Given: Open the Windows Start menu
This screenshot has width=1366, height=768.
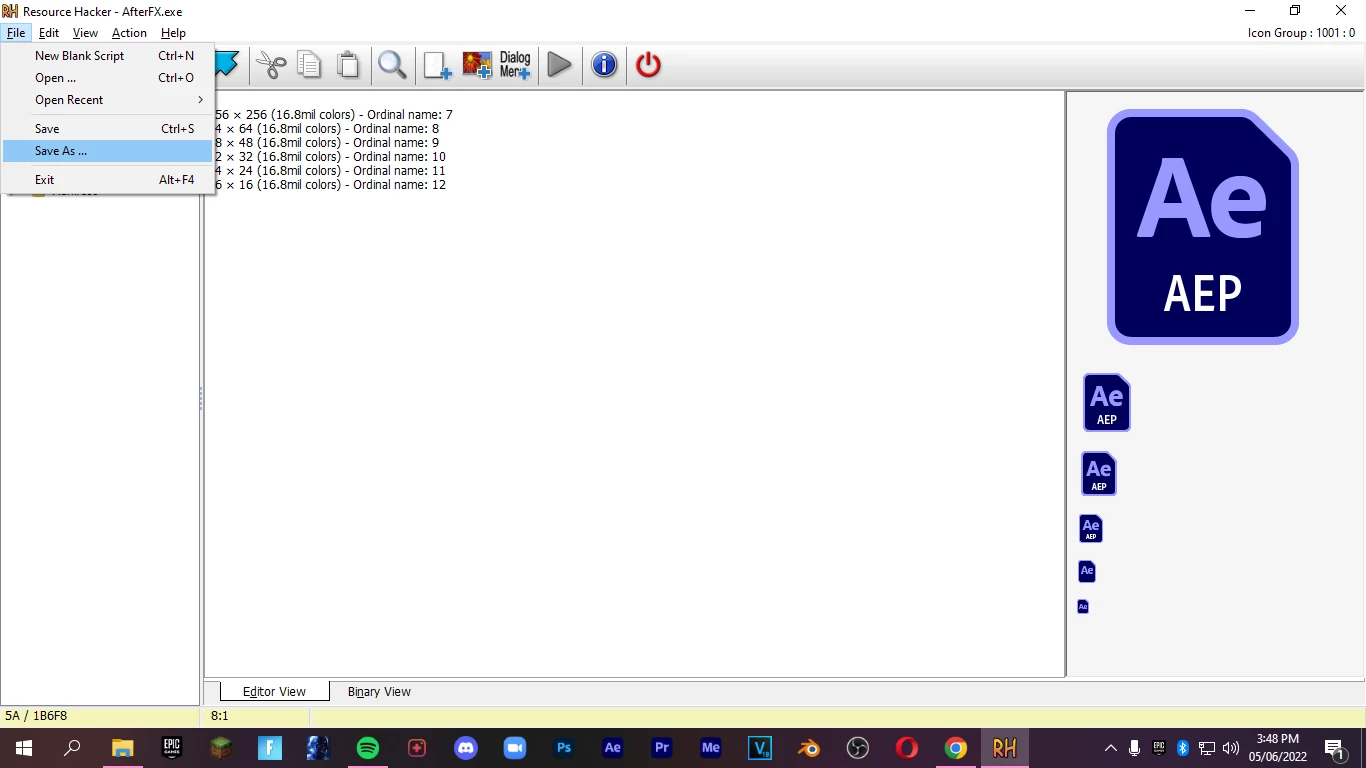Looking at the screenshot, I should point(23,748).
